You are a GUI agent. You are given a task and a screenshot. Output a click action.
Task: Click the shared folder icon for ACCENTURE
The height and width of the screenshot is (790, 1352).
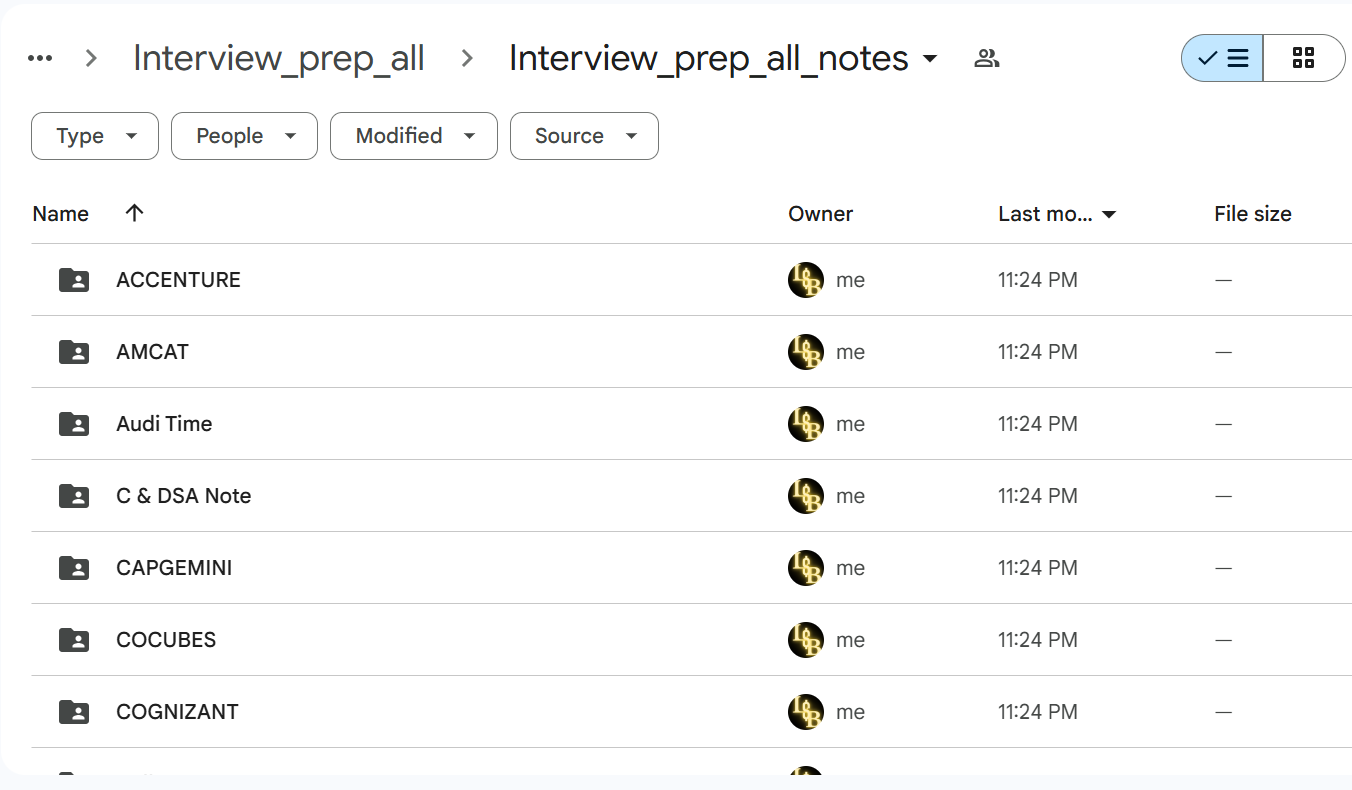(x=74, y=280)
